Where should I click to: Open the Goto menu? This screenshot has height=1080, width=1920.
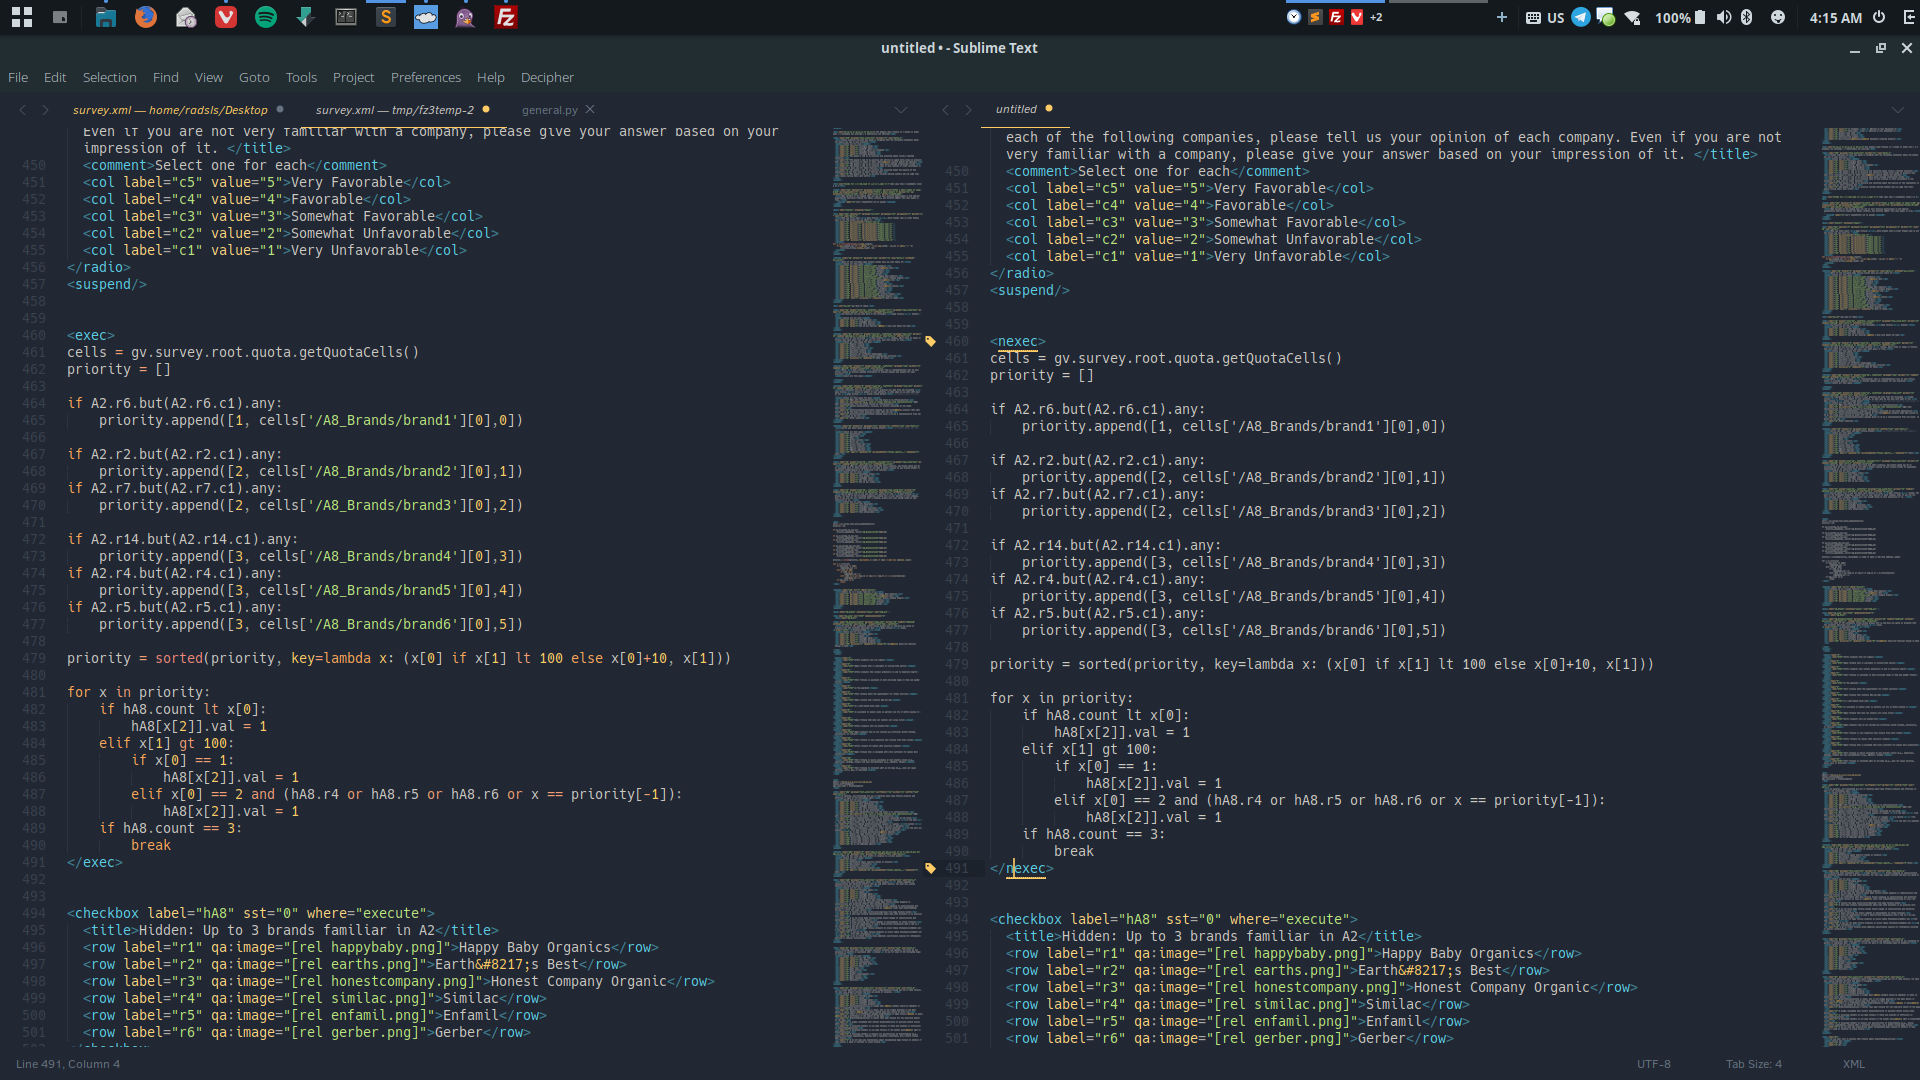coord(254,77)
